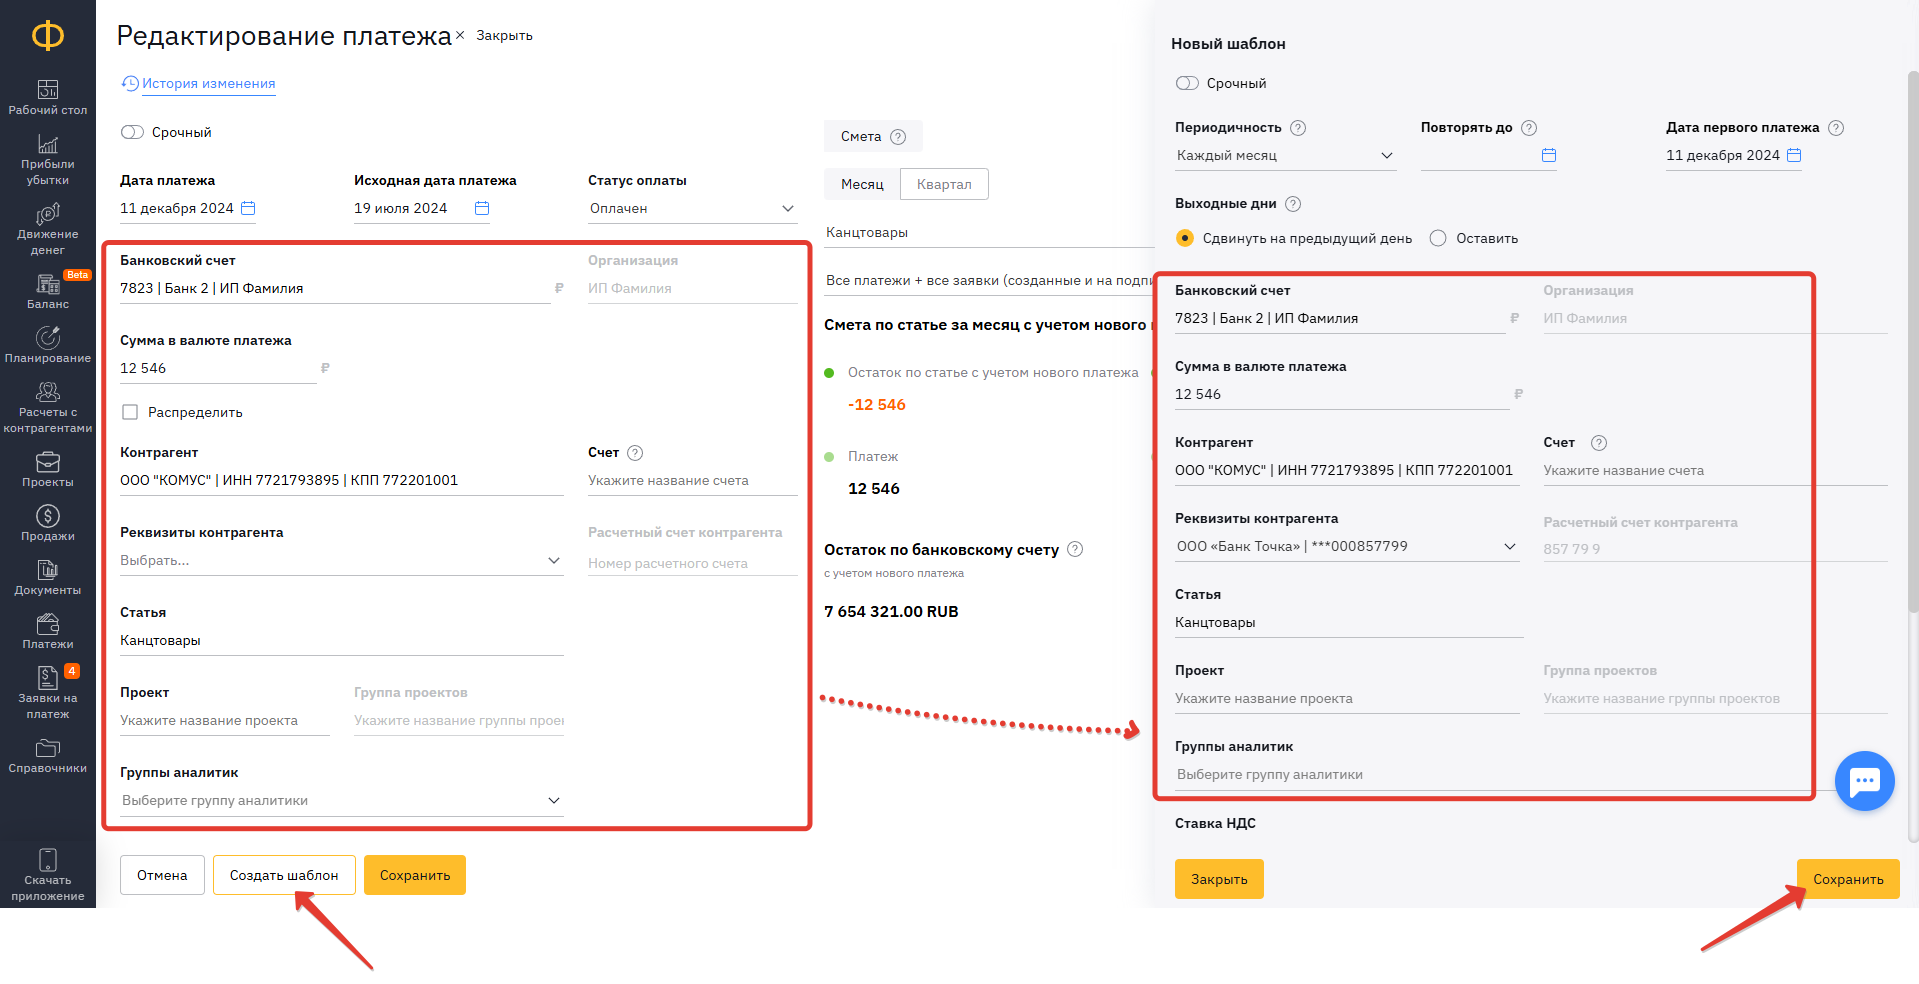Open Заявки на платеж in sidebar
The width and height of the screenshot is (1919, 984).
point(47,692)
